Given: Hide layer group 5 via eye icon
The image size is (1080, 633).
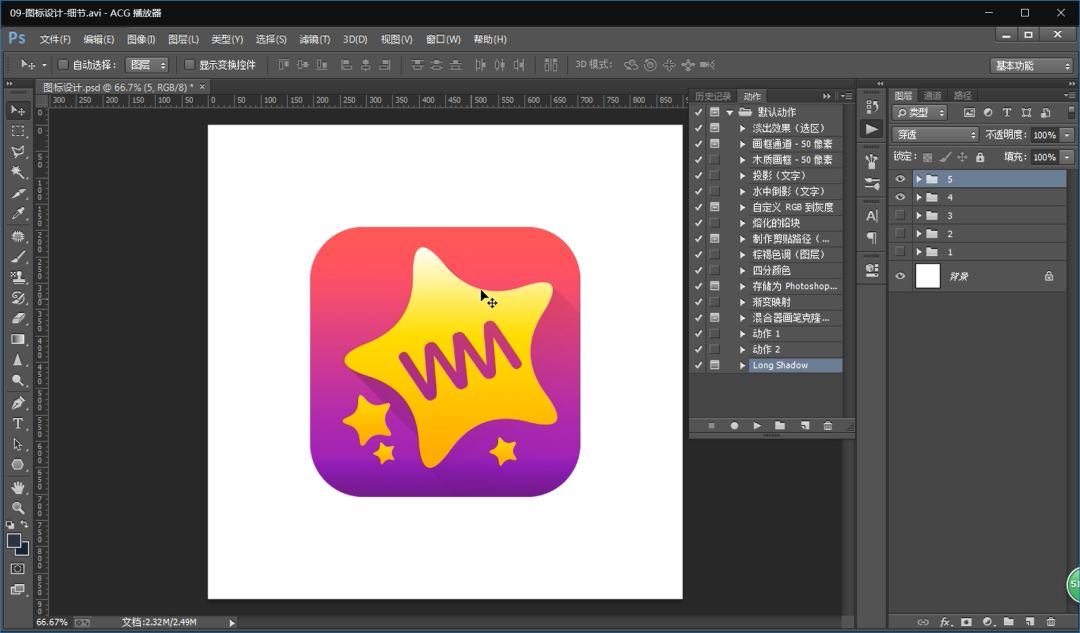Looking at the screenshot, I should (x=900, y=179).
